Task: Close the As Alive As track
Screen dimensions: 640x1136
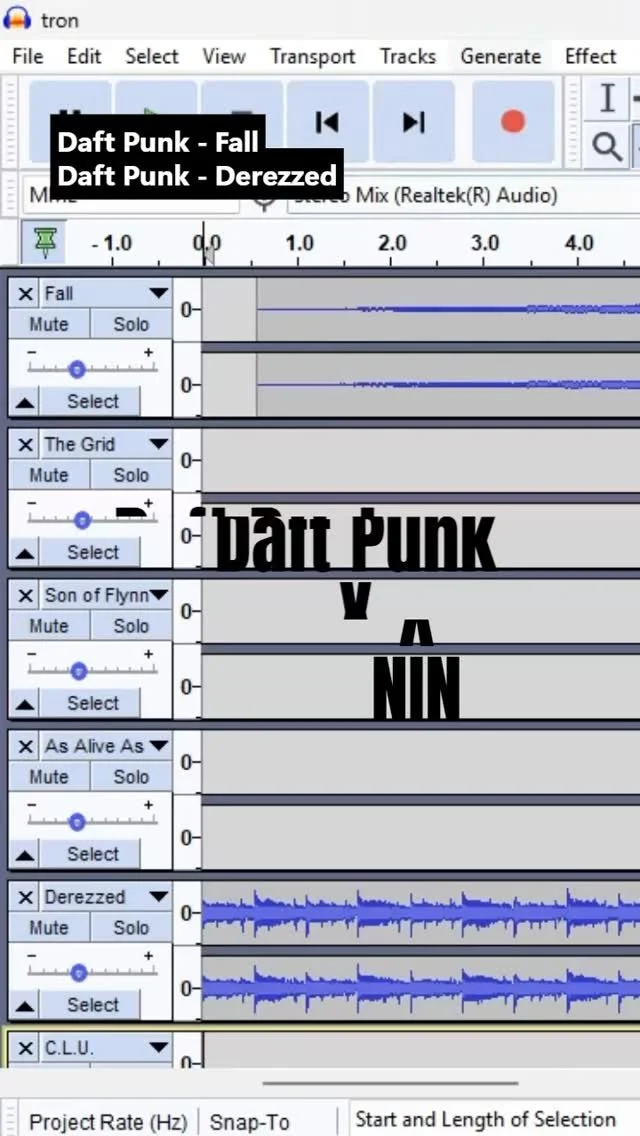Action: click(x=25, y=746)
